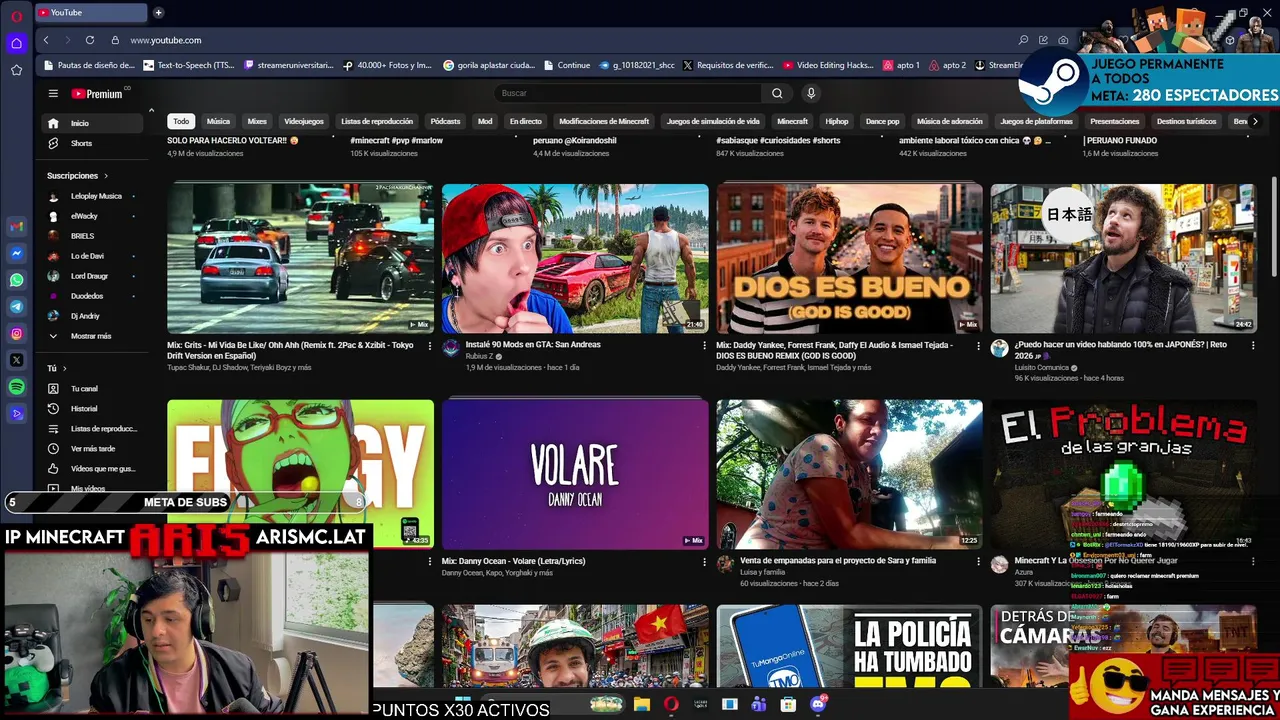Click the Opera menu logo
The width and height of the screenshot is (1280, 720).
tap(17, 16)
